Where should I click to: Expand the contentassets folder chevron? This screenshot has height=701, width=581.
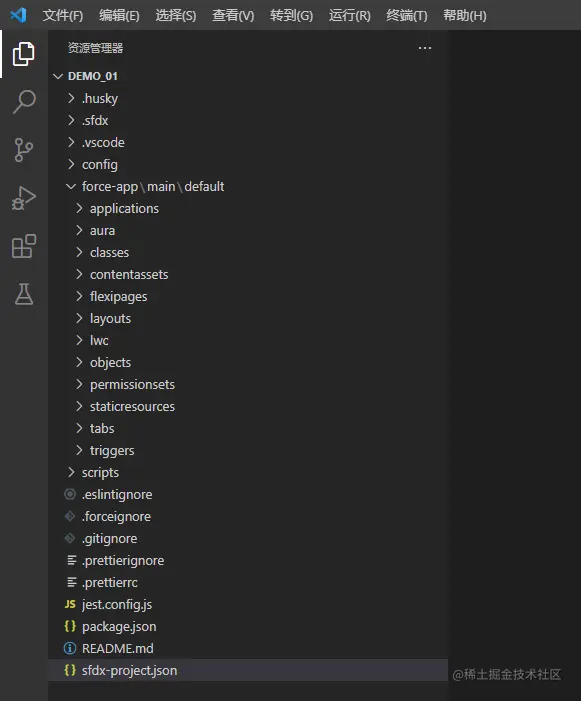point(79,274)
